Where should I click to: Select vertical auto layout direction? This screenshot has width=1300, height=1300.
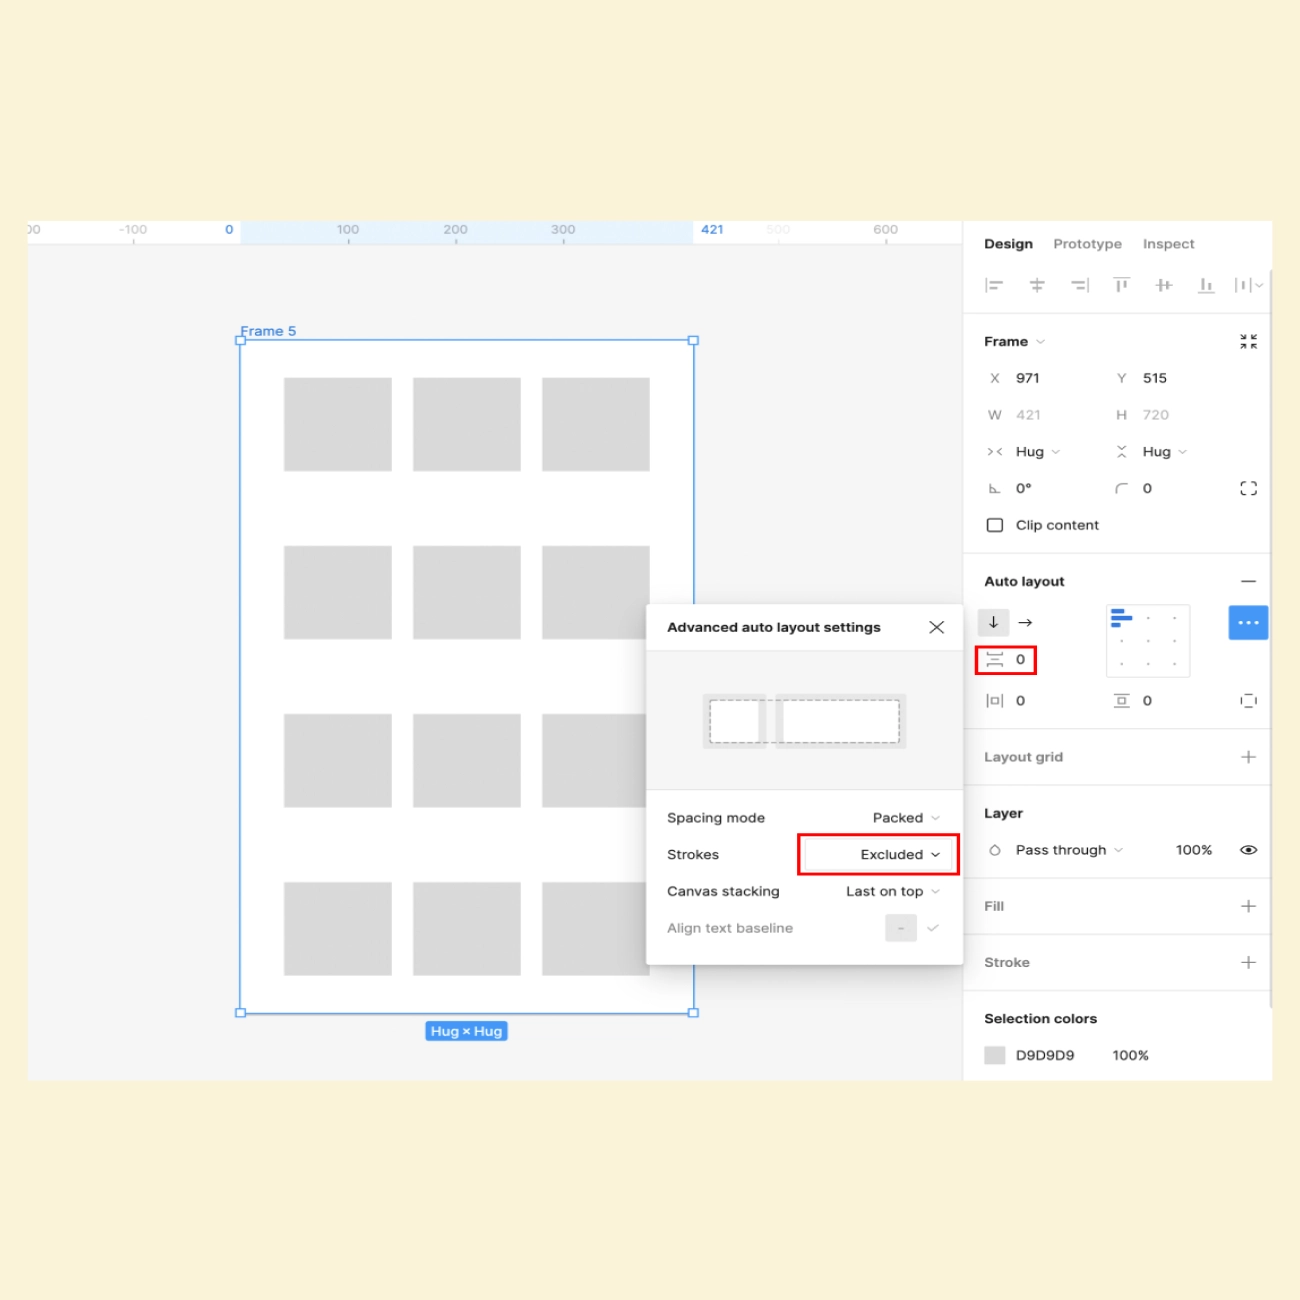pos(993,623)
